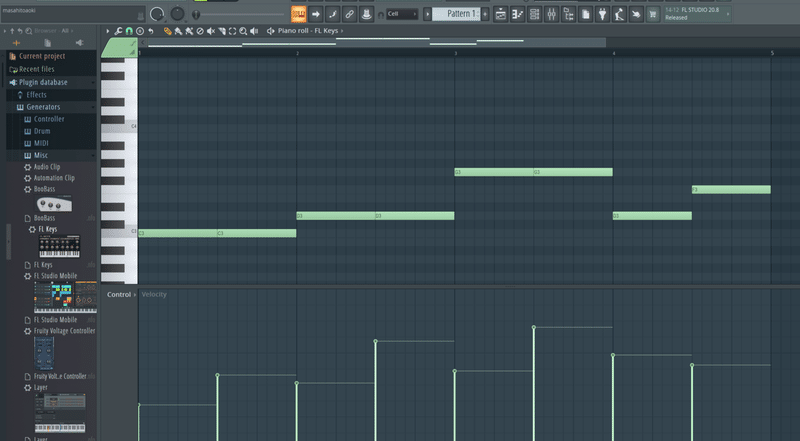This screenshot has height=441, width=800.
Task: Select the Automation Clip entry
Action: 54,178
